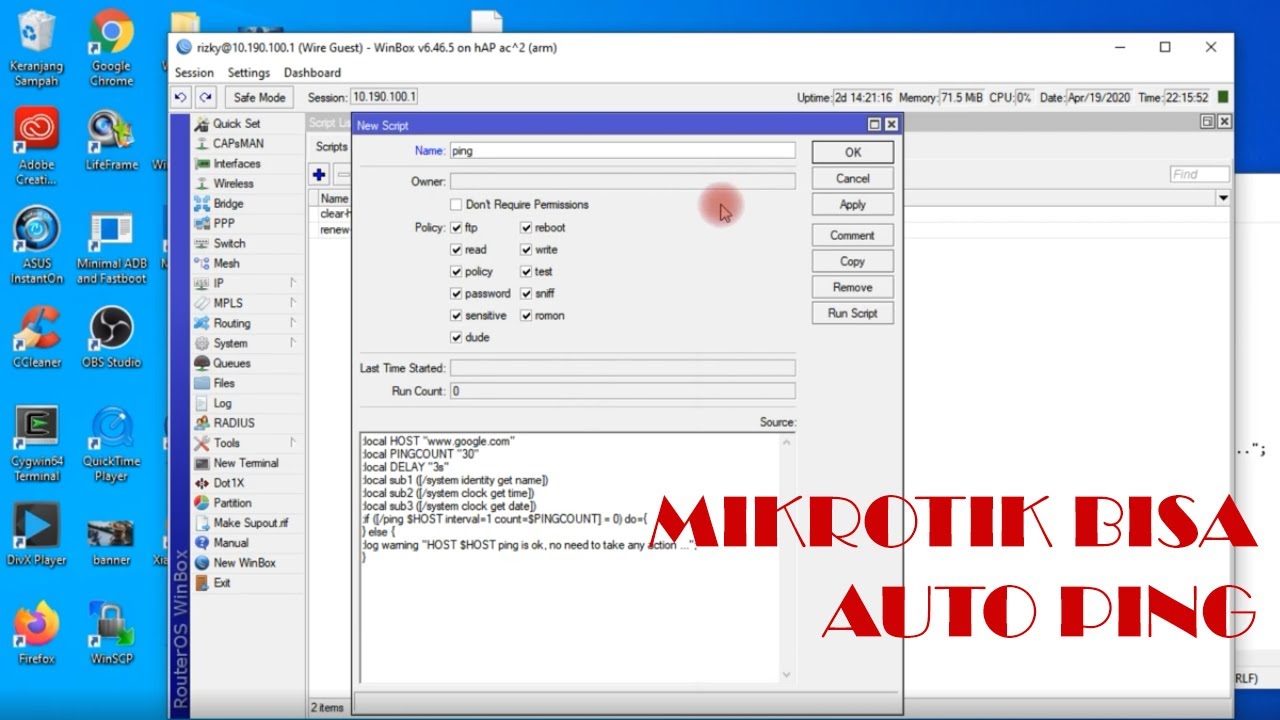The image size is (1280, 720).
Task: Open WinSCP desktop shortcut
Action: (111, 632)
